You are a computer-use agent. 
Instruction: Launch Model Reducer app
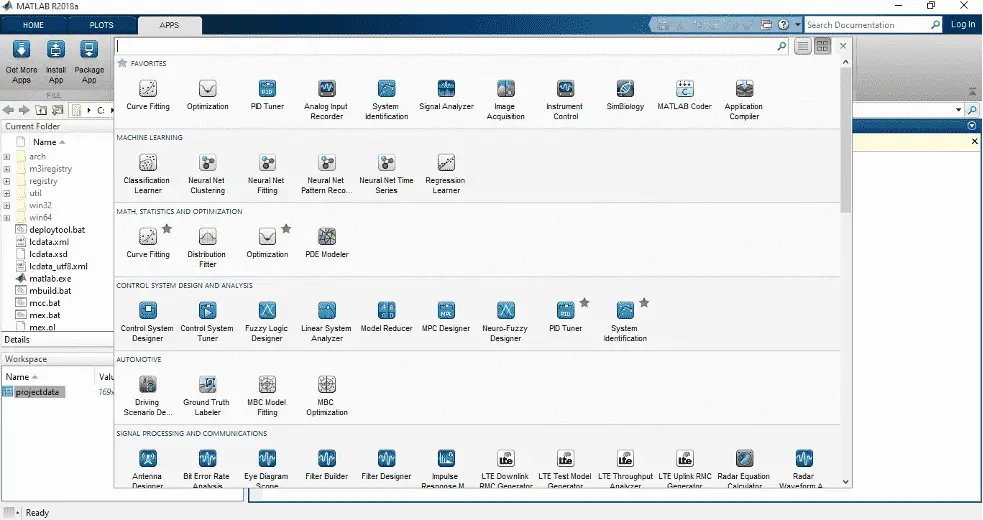(387, 317)
